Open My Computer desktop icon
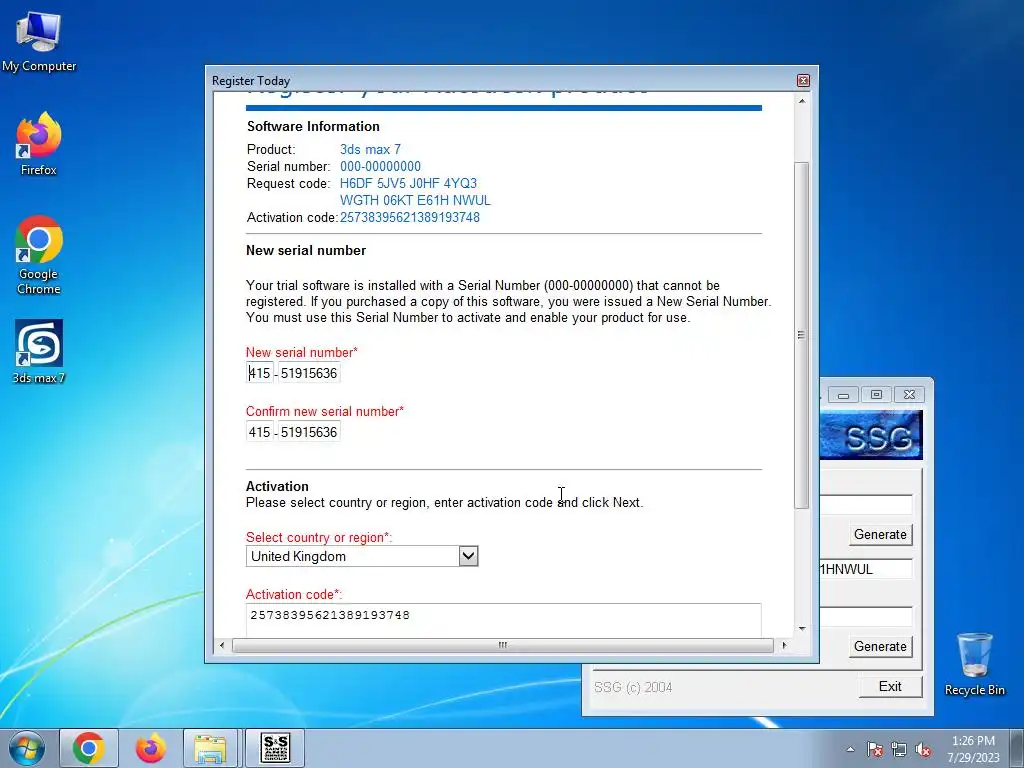The image size is (1024, 768). tap(39, 42)
